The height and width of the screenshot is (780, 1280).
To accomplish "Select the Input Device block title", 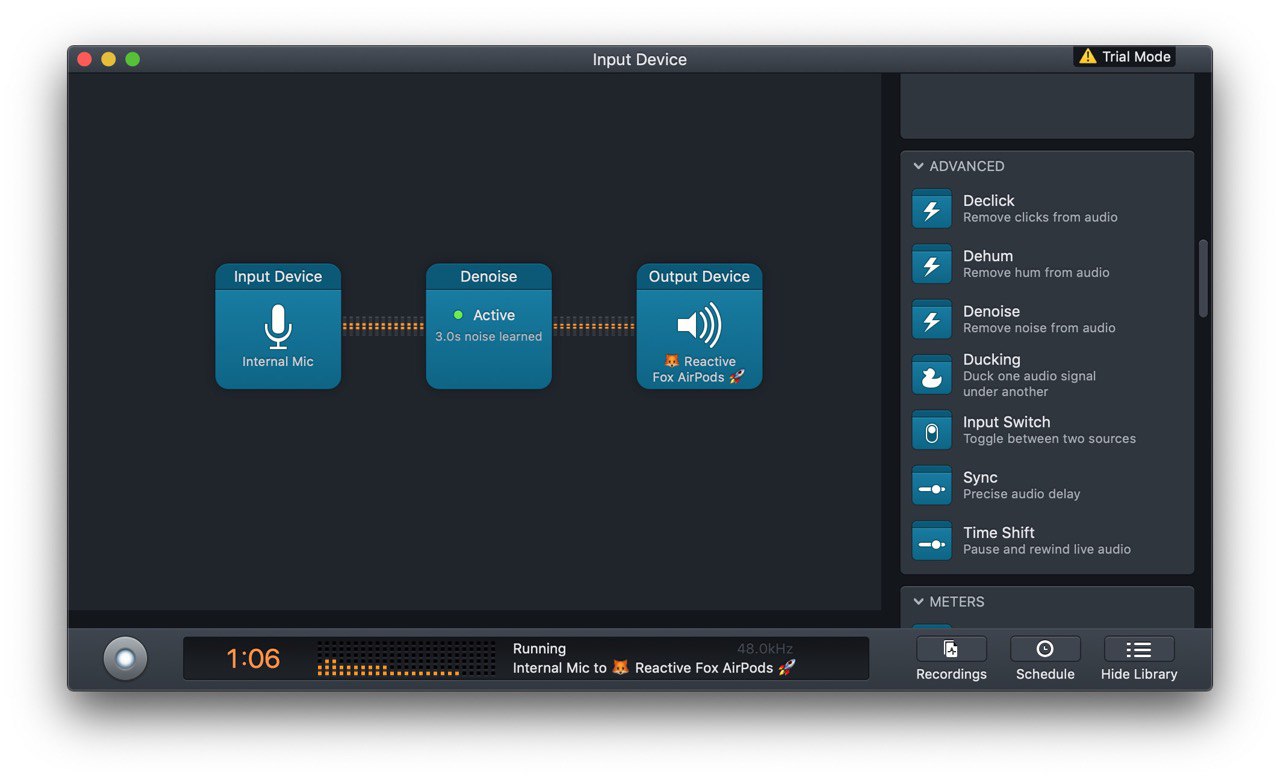I will [x=278, y=277].
